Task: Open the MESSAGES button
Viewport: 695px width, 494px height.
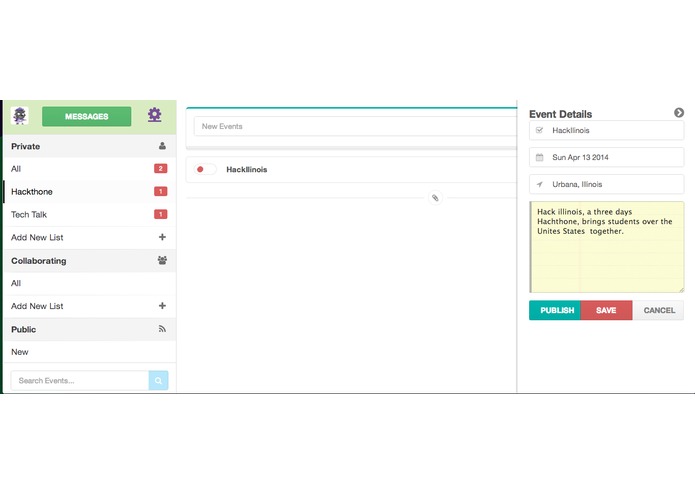Action: (x=86, y=116)
